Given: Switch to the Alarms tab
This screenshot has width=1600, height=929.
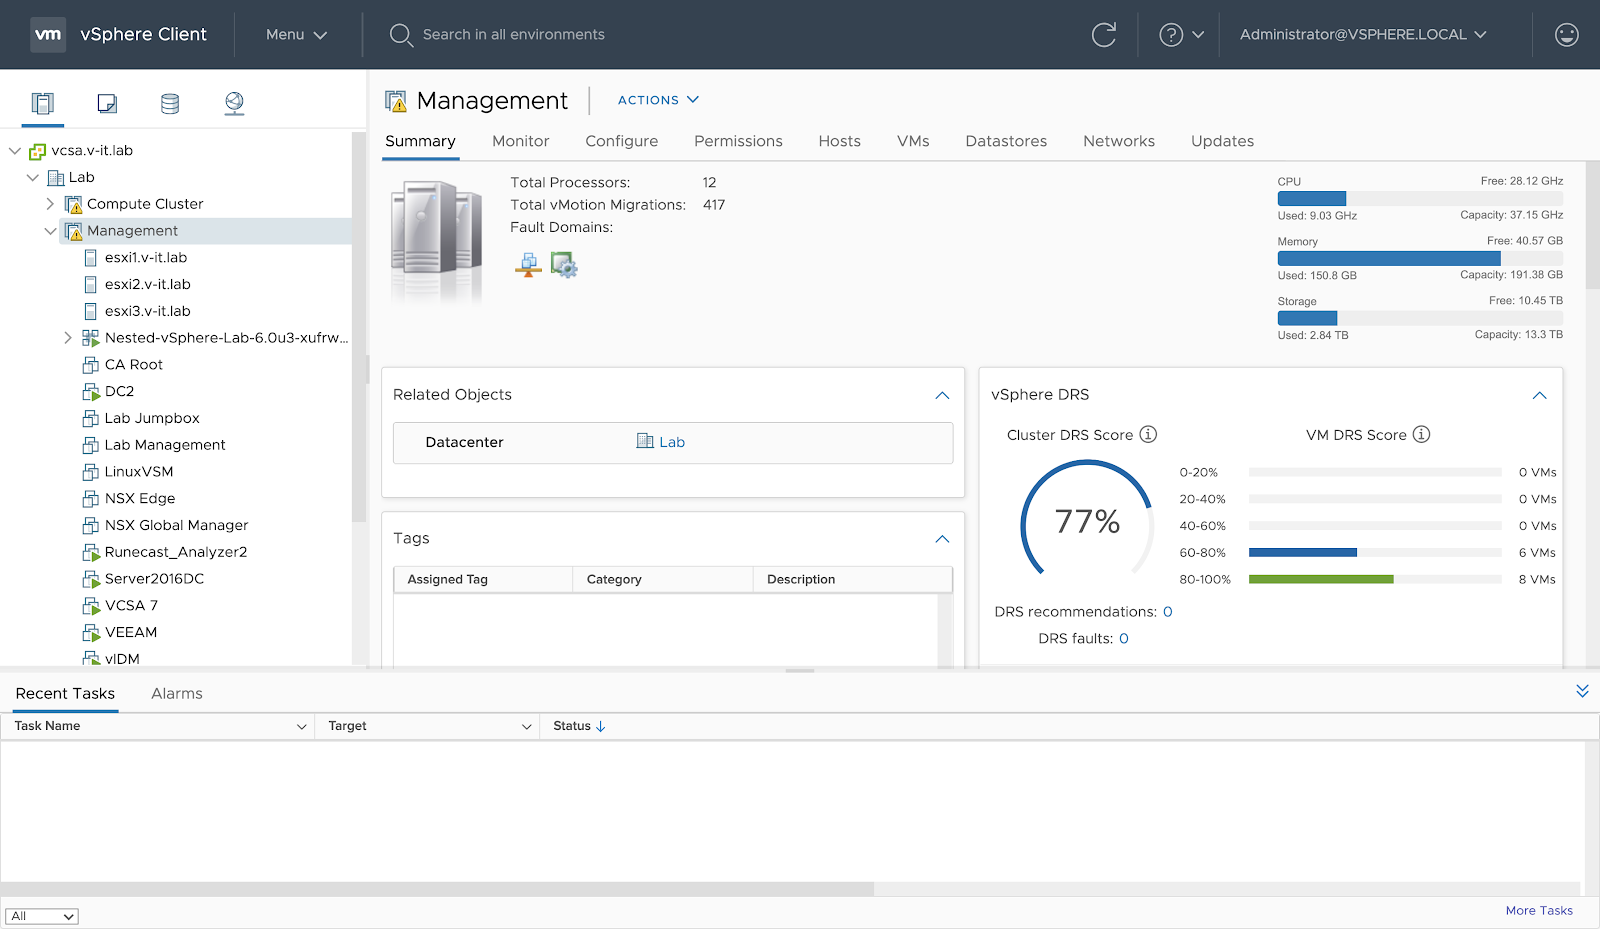Looking at the screenshot, I should tap(177, 693).
